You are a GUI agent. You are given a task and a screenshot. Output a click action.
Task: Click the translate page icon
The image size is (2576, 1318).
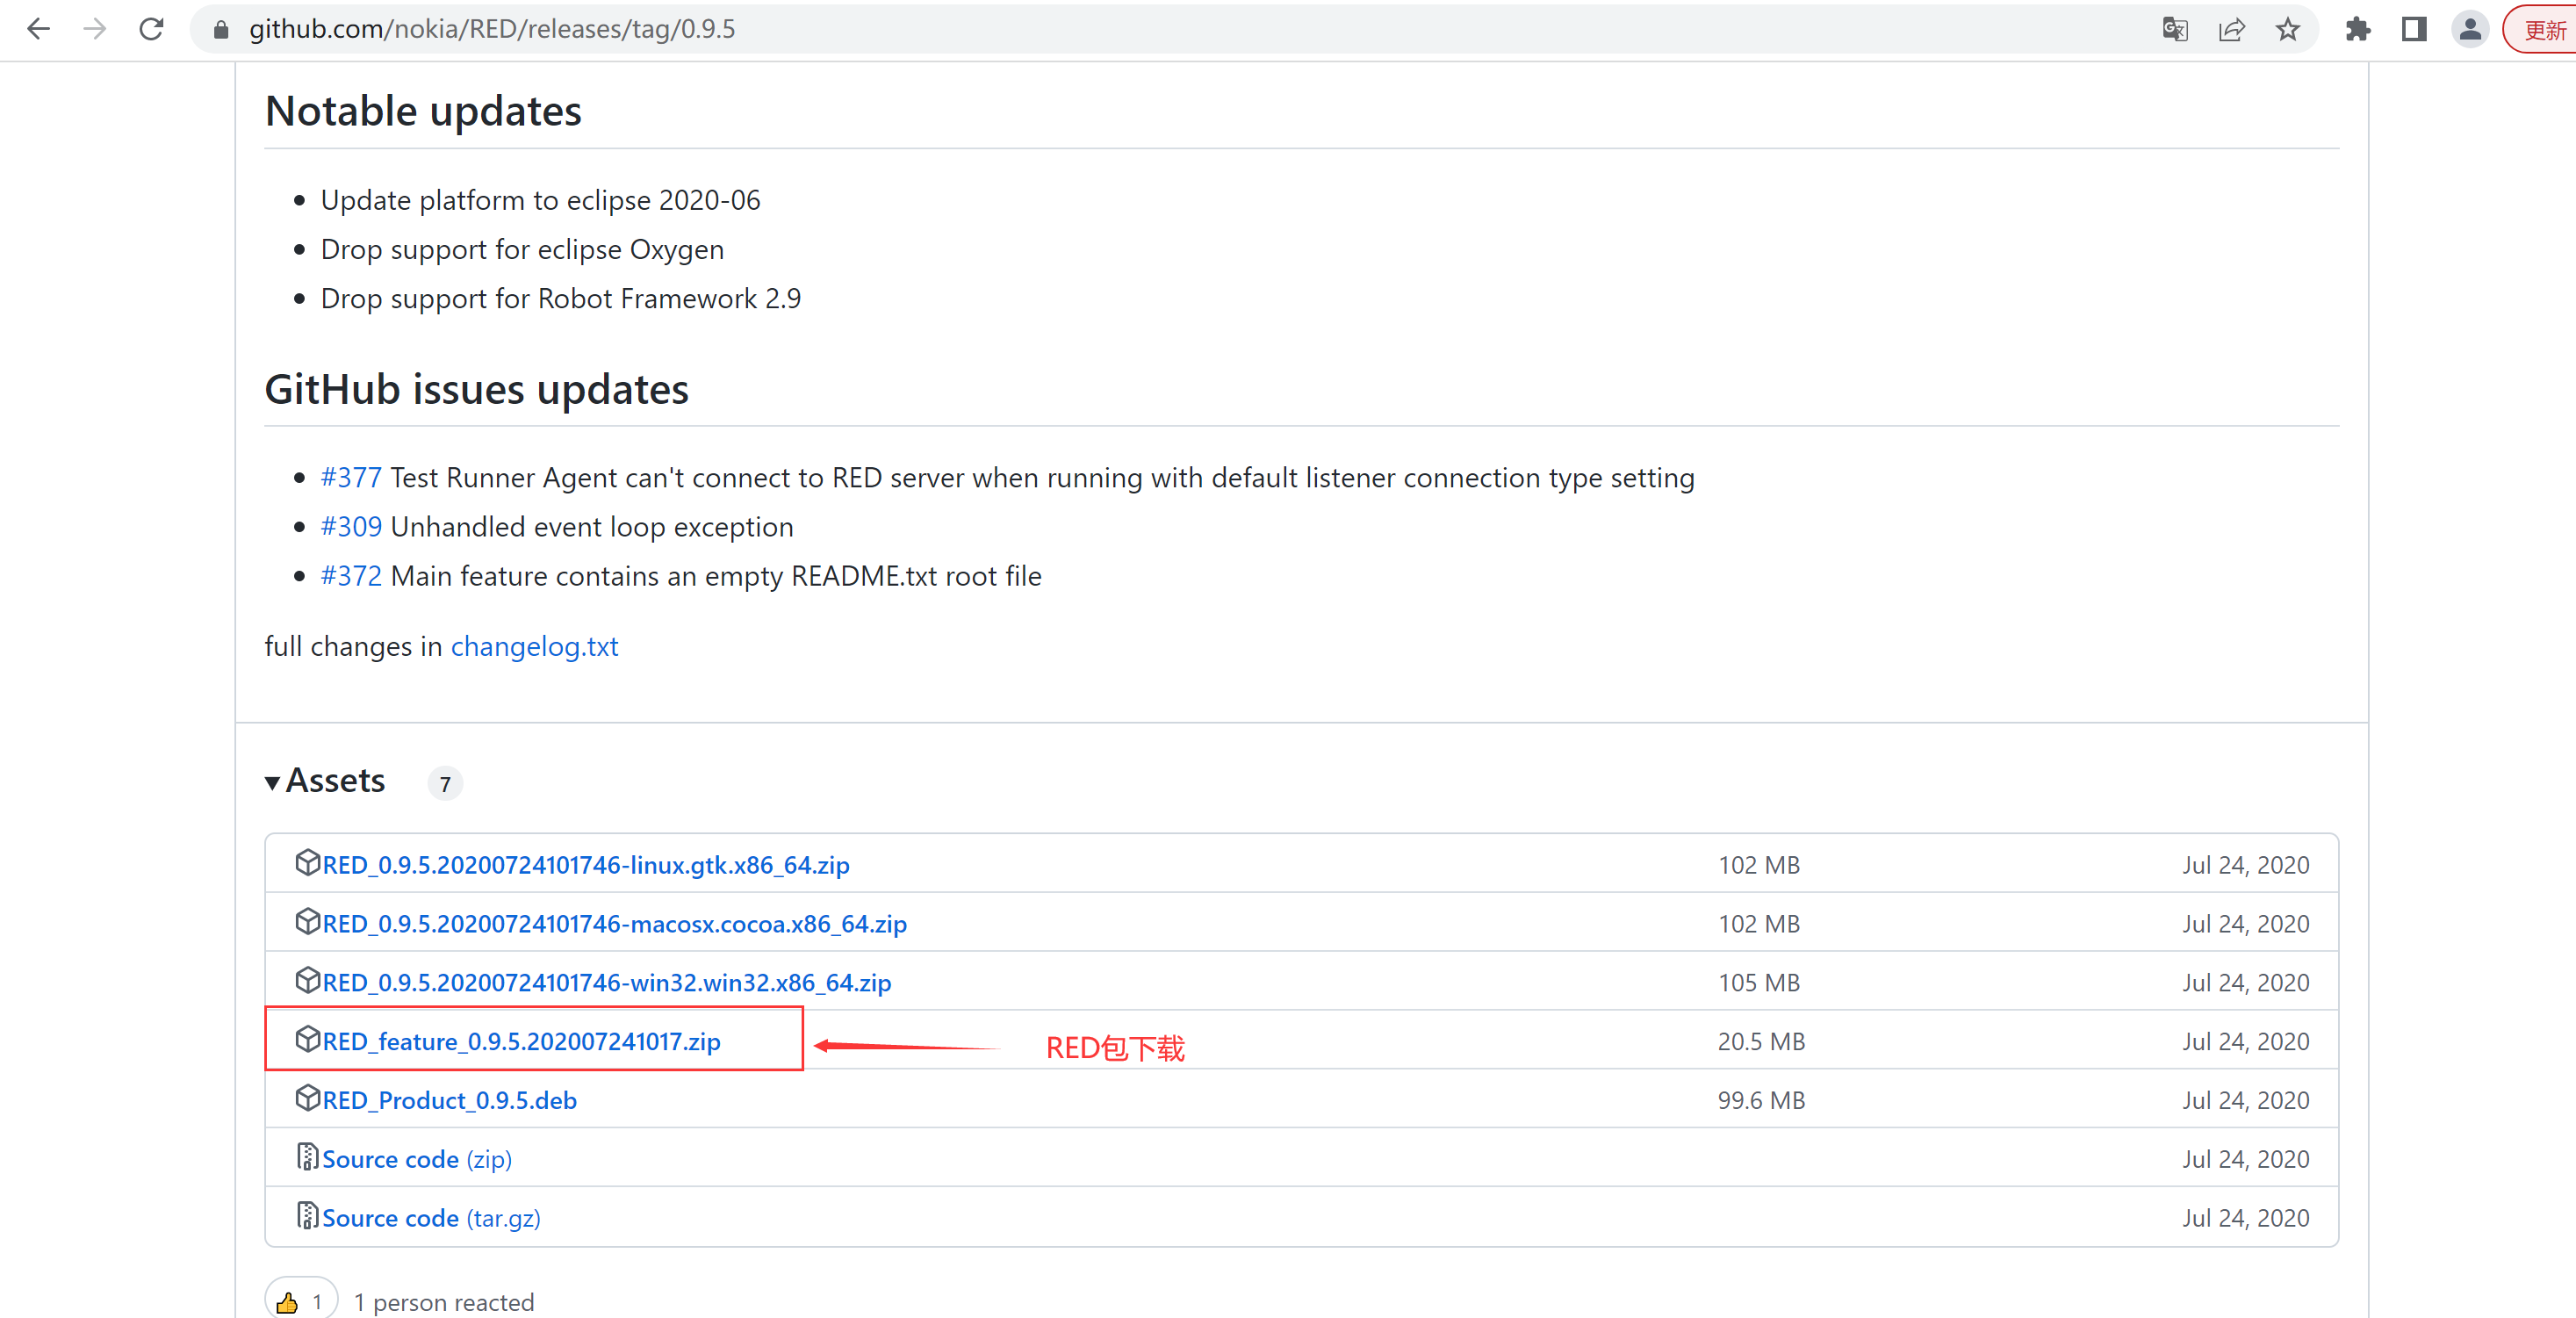pyautogui.click(x=2174, y=29)
